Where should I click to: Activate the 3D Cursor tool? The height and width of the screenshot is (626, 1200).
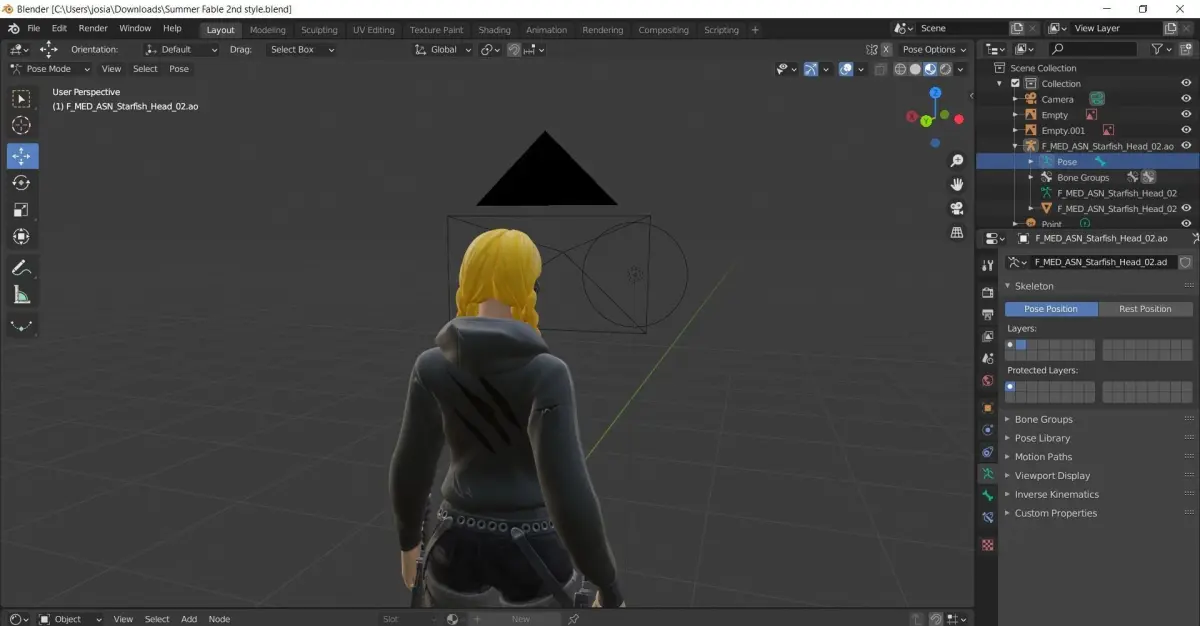point(22,126)
